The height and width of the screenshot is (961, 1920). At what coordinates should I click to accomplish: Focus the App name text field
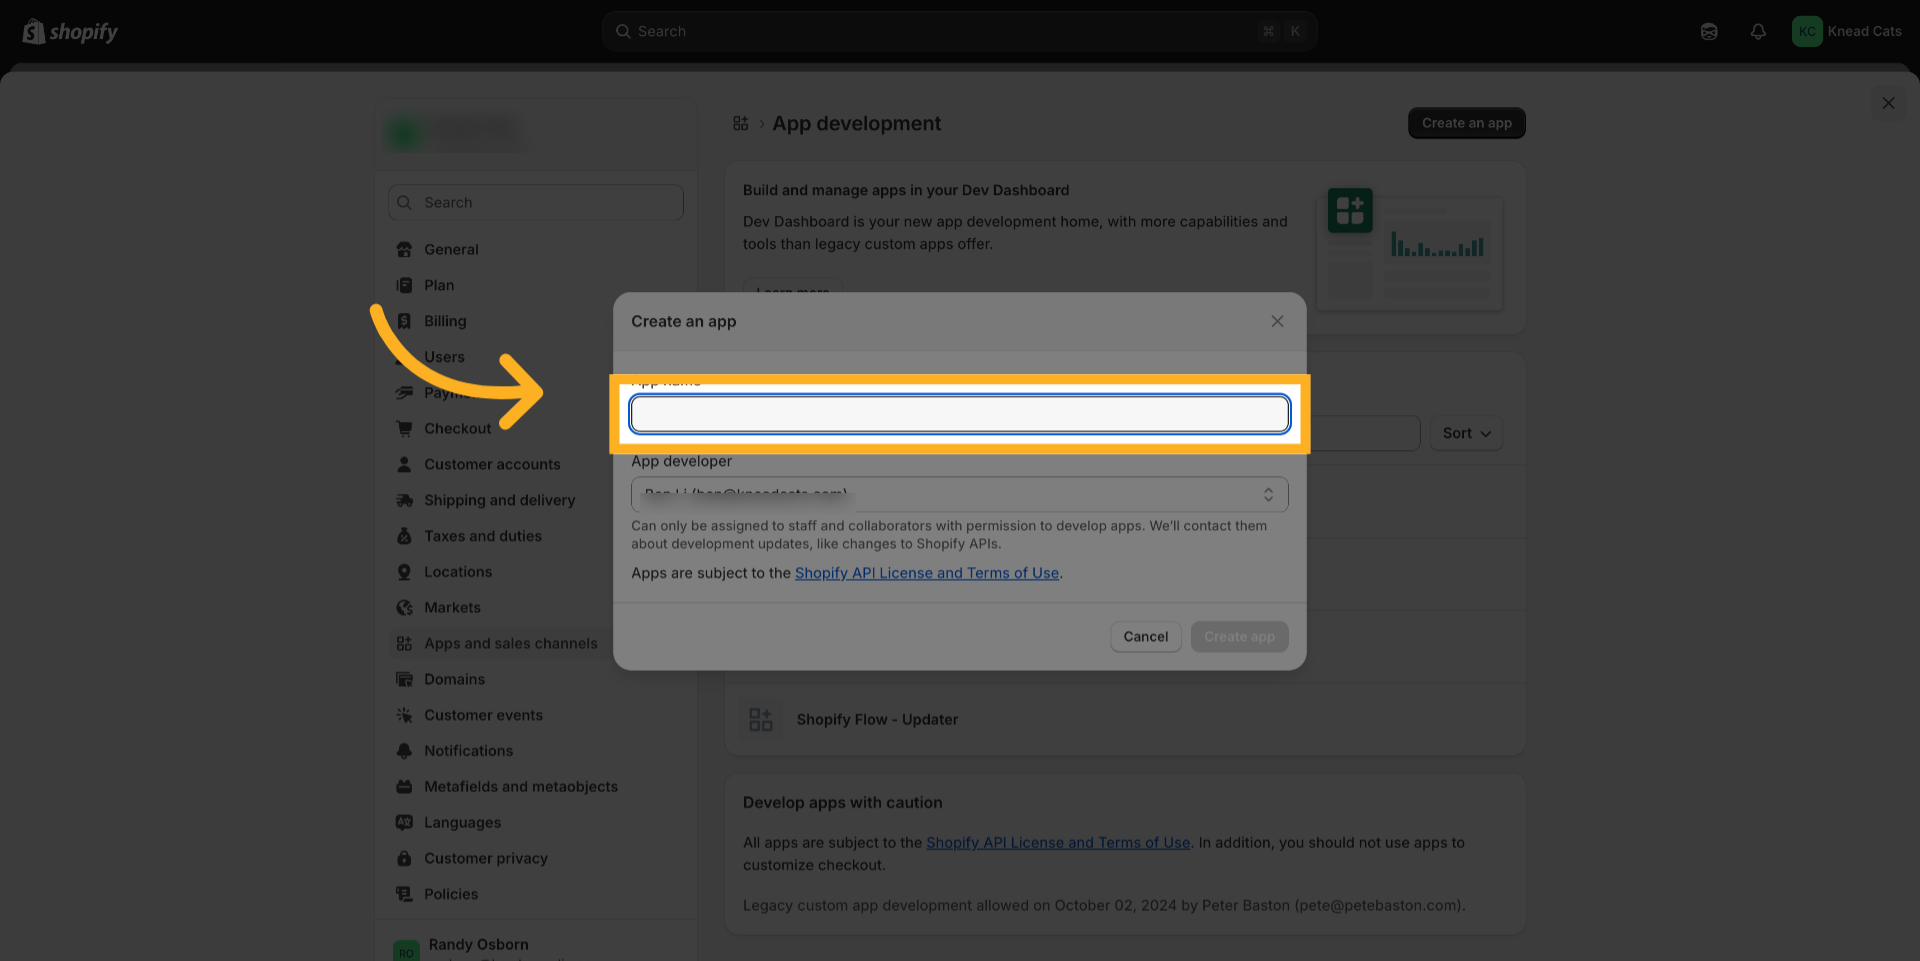[x=959, y=414]
